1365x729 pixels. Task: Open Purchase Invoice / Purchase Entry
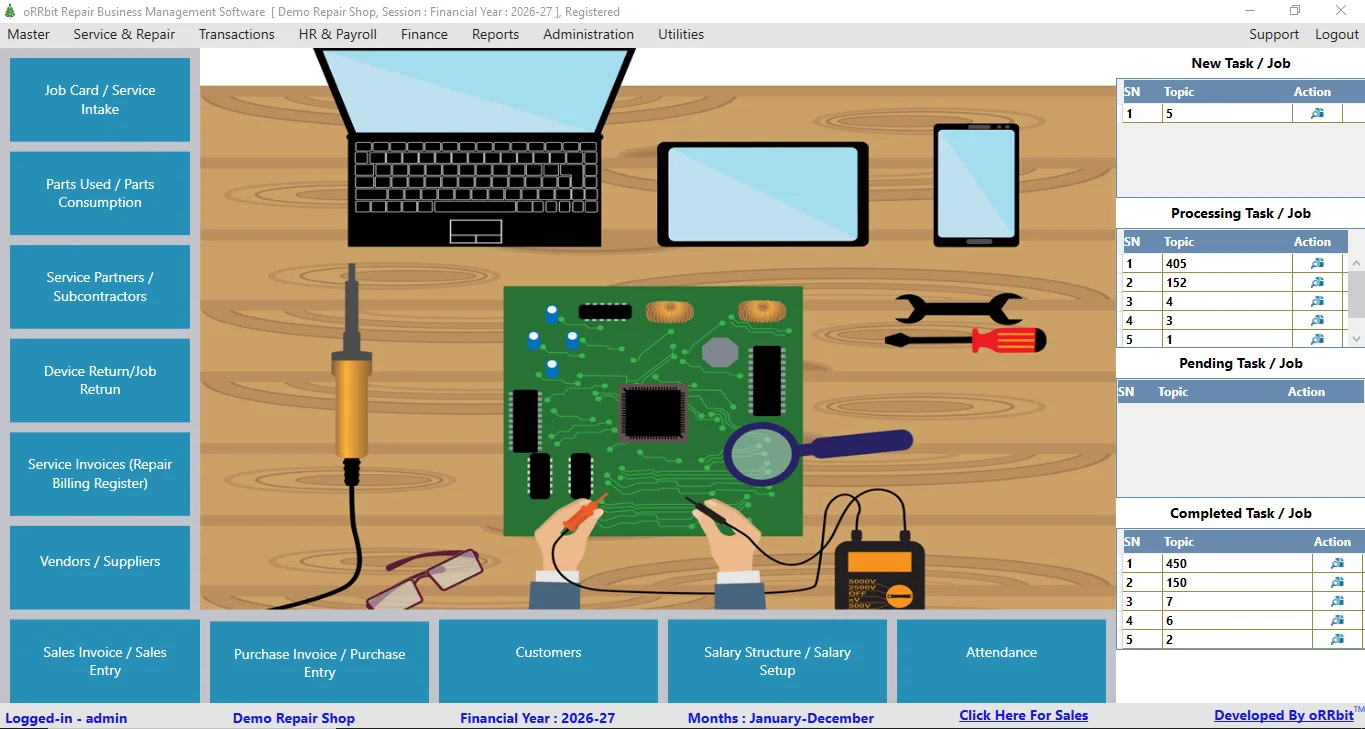click(x=320, y=663)
